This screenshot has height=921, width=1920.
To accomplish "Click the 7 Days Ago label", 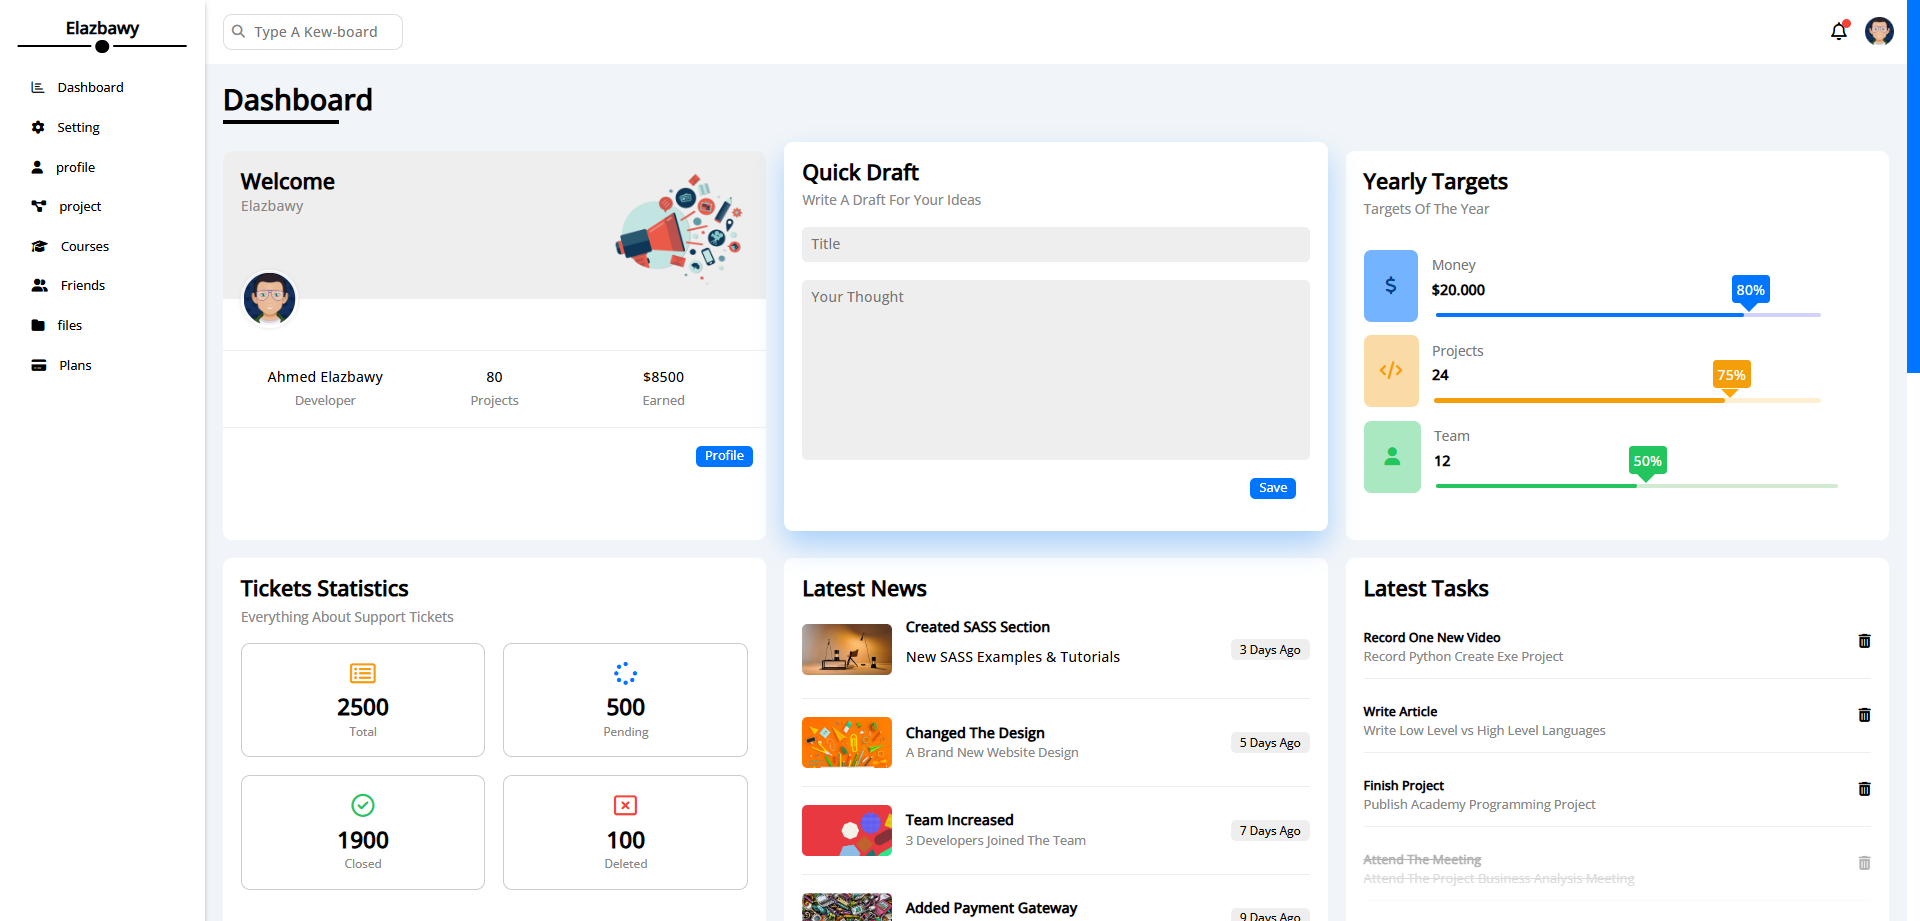I will (x=1270, y=831).
